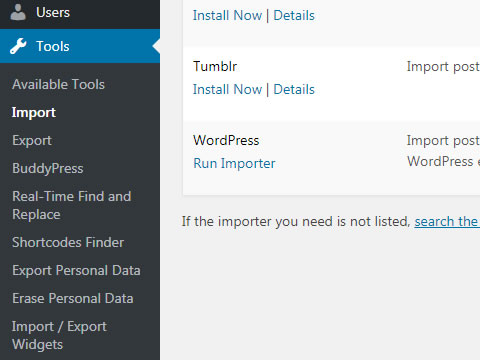The image size is (480, 360).
Task: Click the Tumblr importer name
Action: pyautogui.click(x=215, y=66)
